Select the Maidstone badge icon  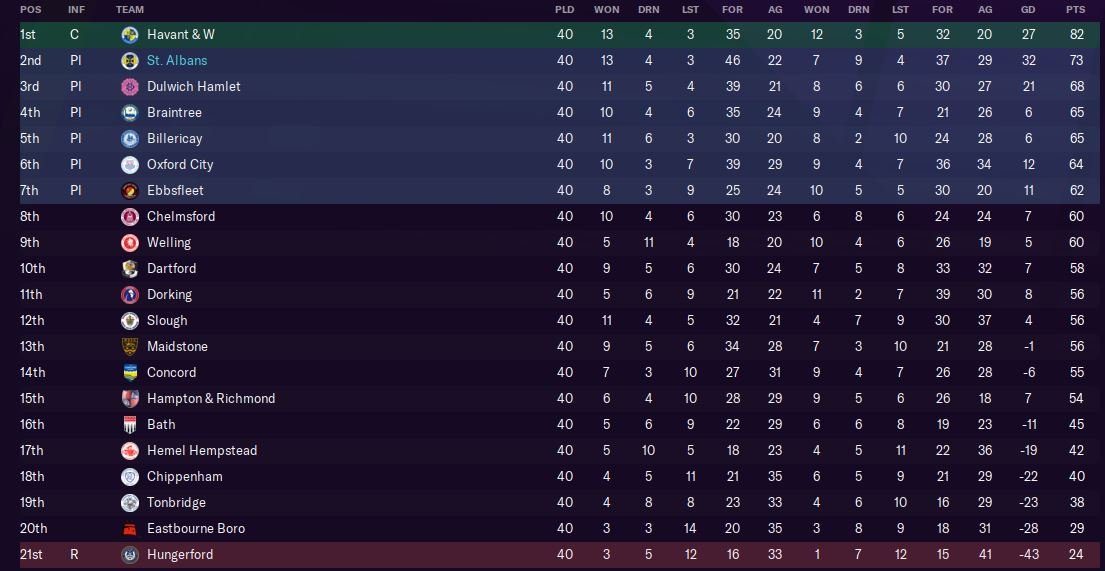[130, 347]
